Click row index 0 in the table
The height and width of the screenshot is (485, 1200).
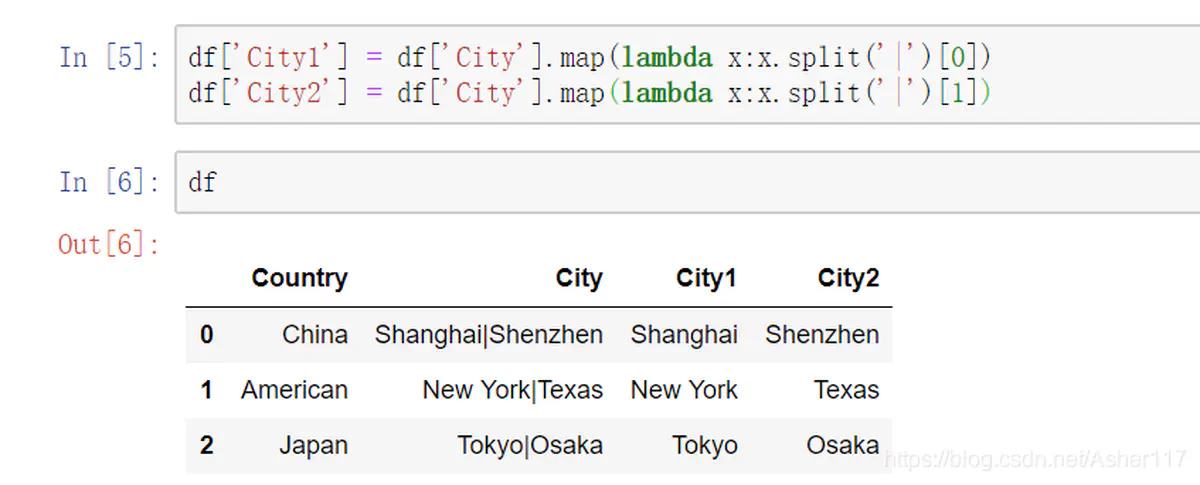point(206,334)
